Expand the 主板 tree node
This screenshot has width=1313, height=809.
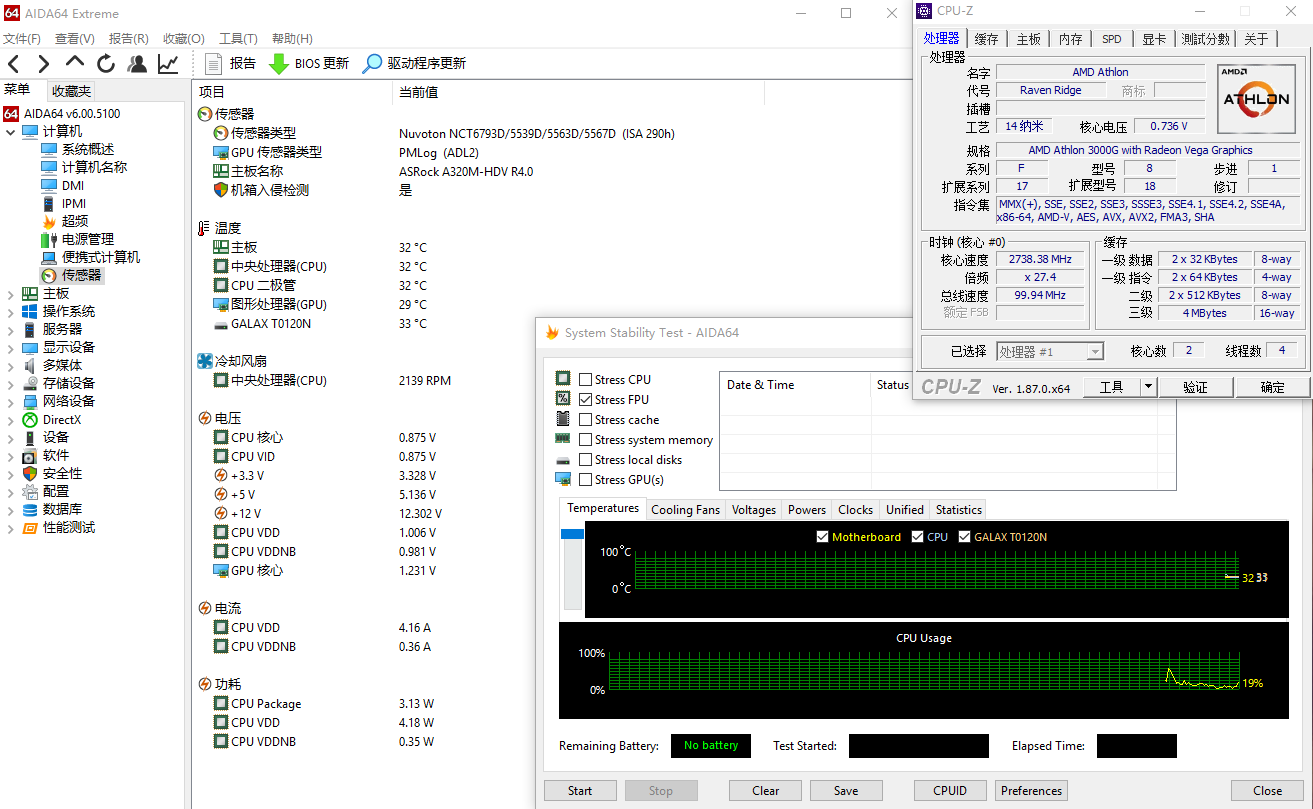tap(11, 294)
